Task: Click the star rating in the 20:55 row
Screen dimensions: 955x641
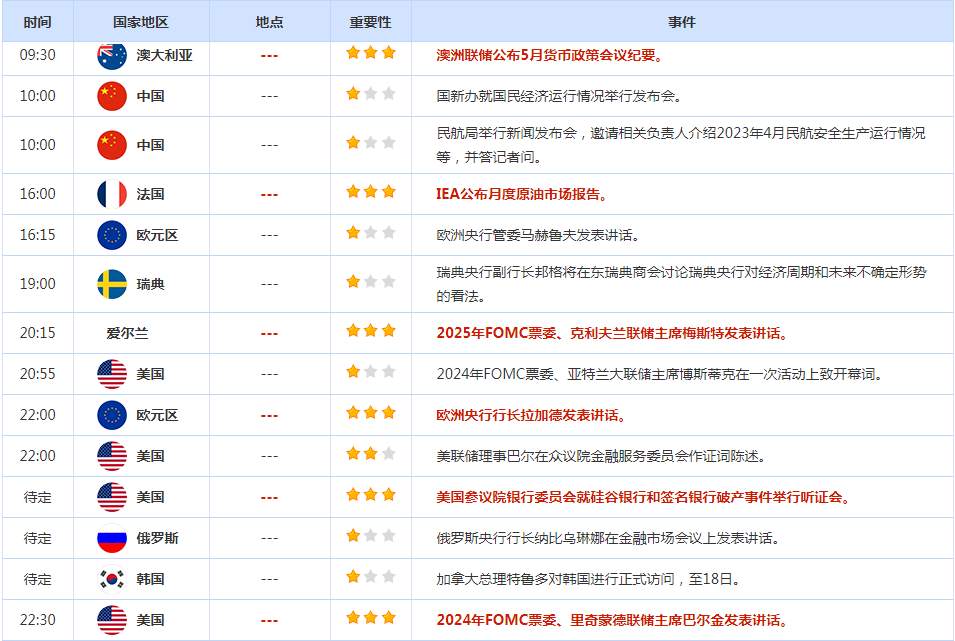Action: [x=371, y=371]
